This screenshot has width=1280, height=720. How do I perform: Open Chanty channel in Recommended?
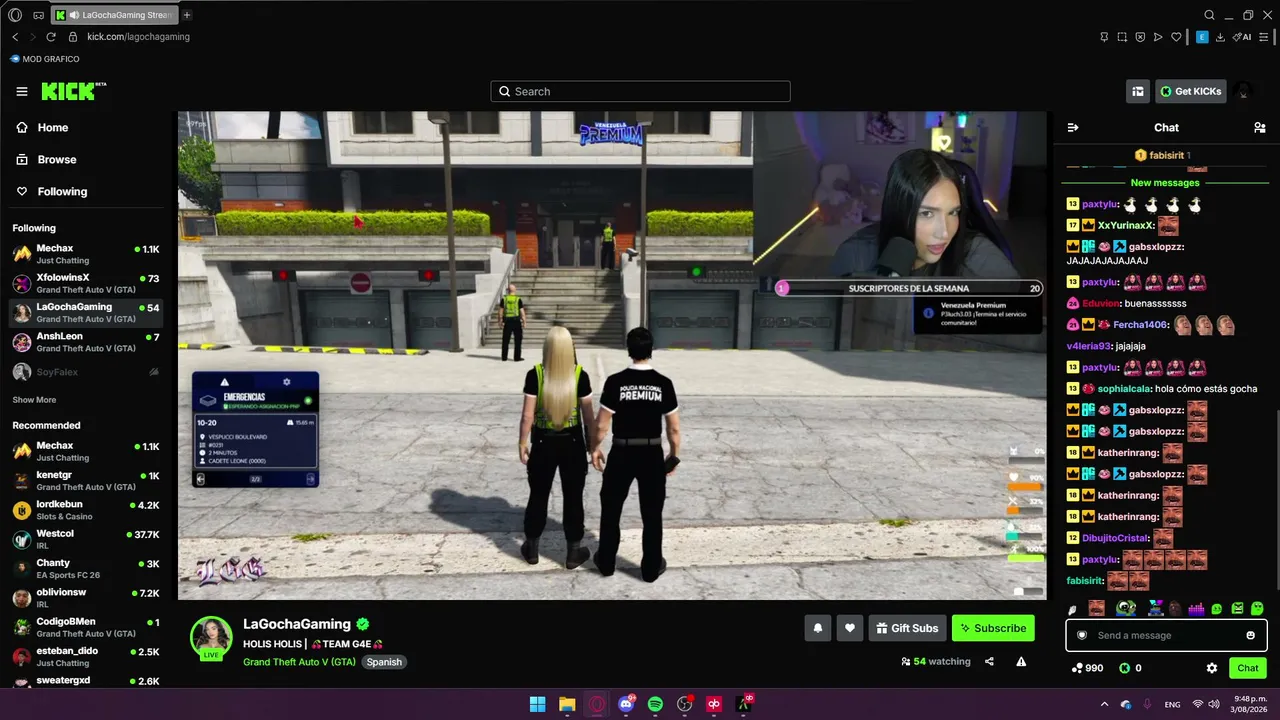[x=86, y=569]
